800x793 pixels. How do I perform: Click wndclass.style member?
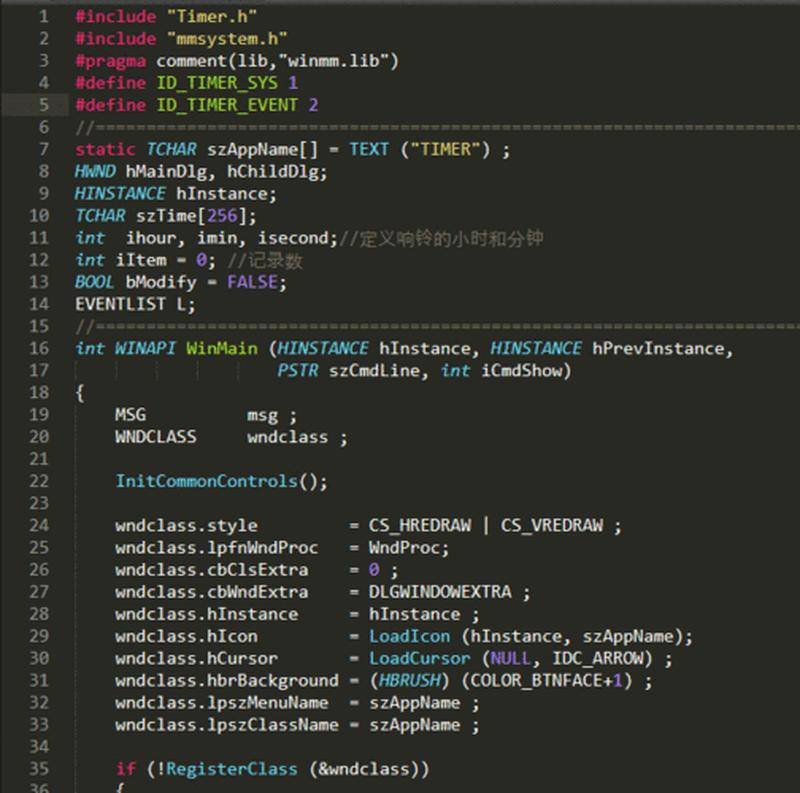186,526
